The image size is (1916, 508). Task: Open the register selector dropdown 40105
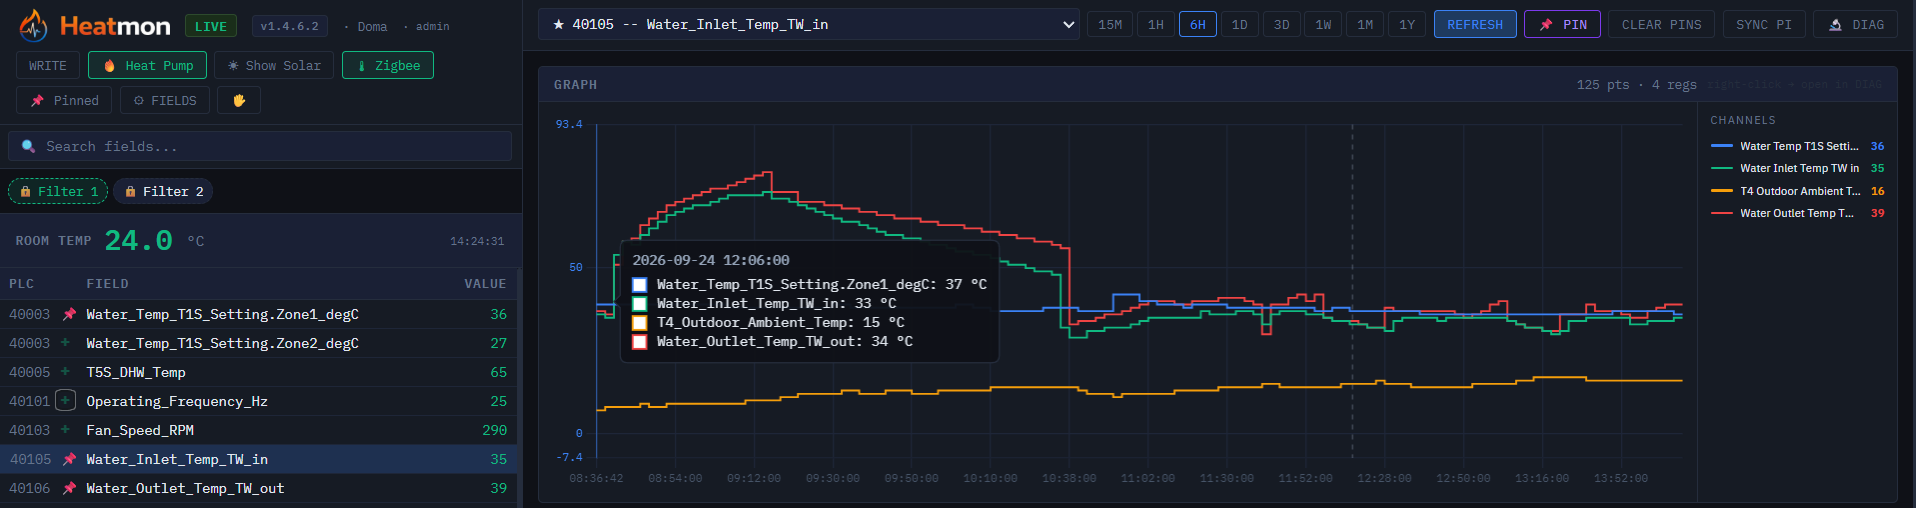pyautogui.click(x=809, y=24)
